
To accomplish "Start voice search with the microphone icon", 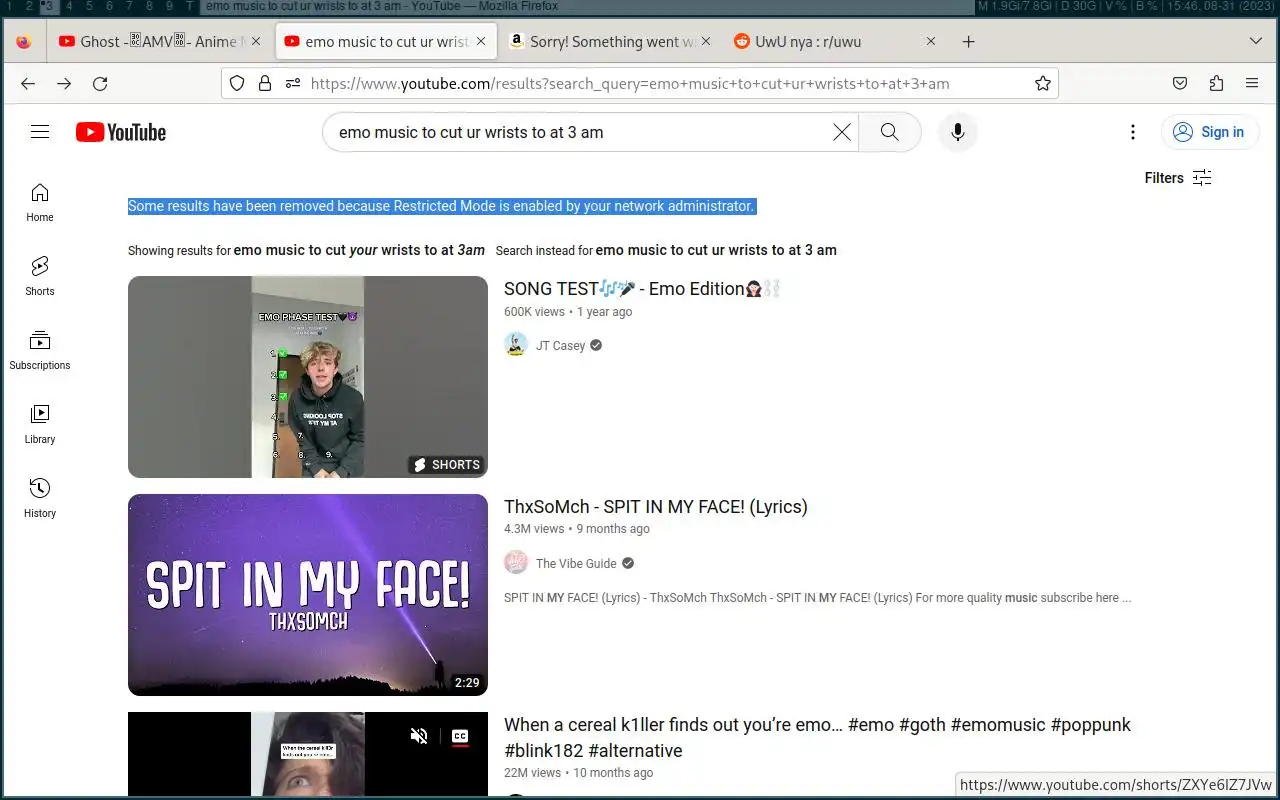I will click(x=957, y=132).
